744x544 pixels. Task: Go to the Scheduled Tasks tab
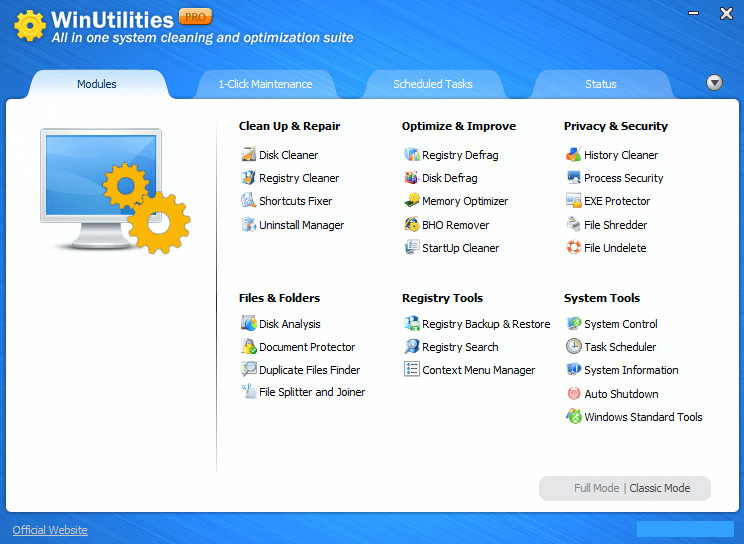(433, 84)
